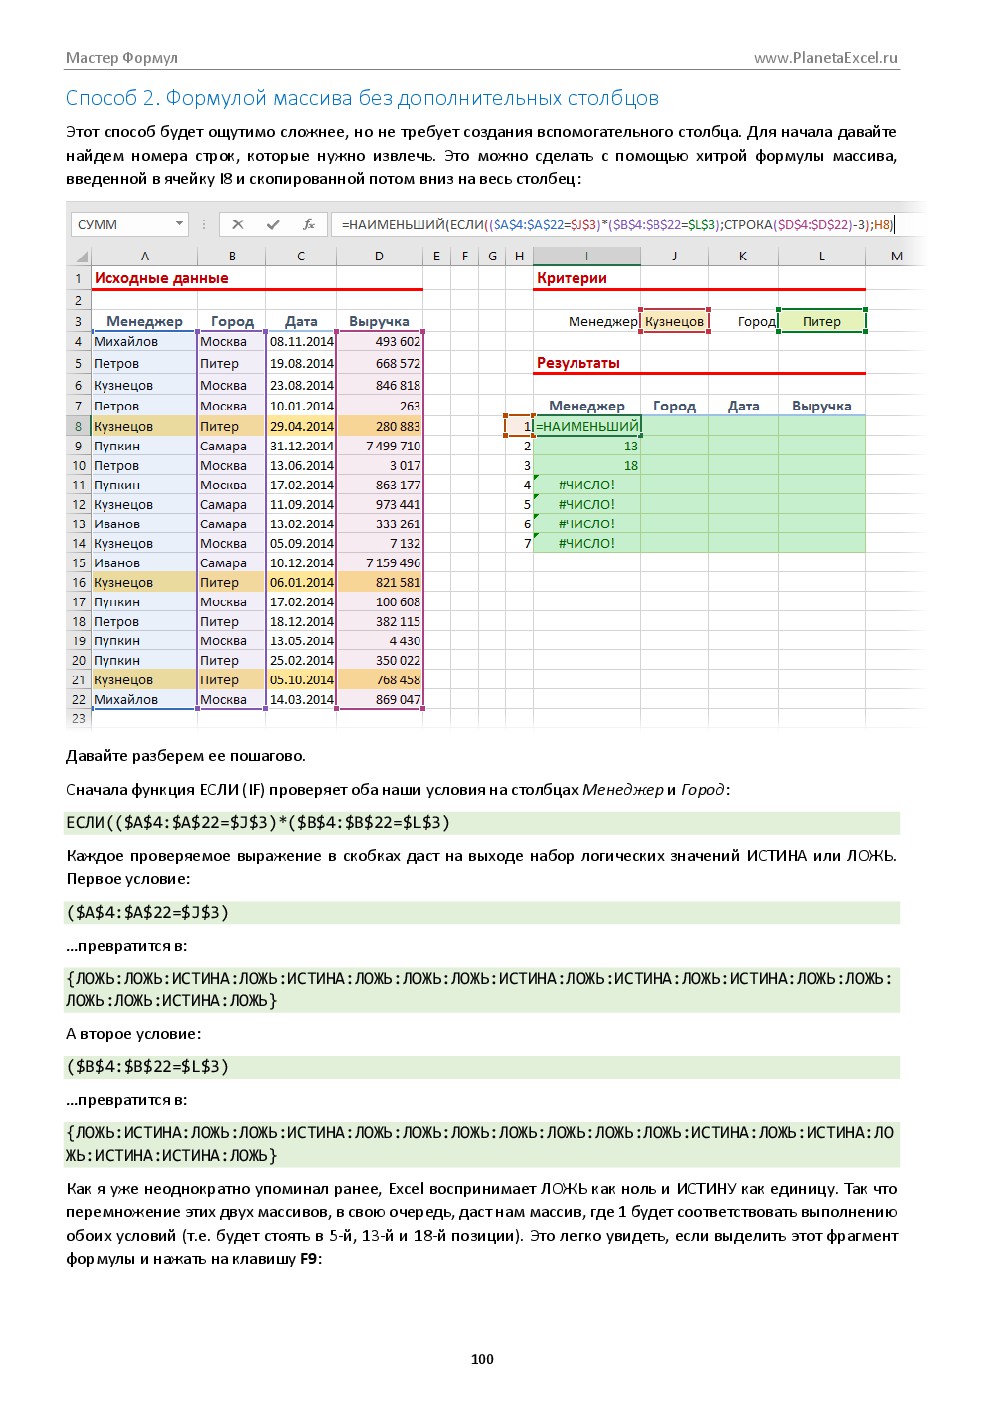Open the Name Box dropdown arrow
The width and height of the screenshot is (992, 1403).
(179, 224)
